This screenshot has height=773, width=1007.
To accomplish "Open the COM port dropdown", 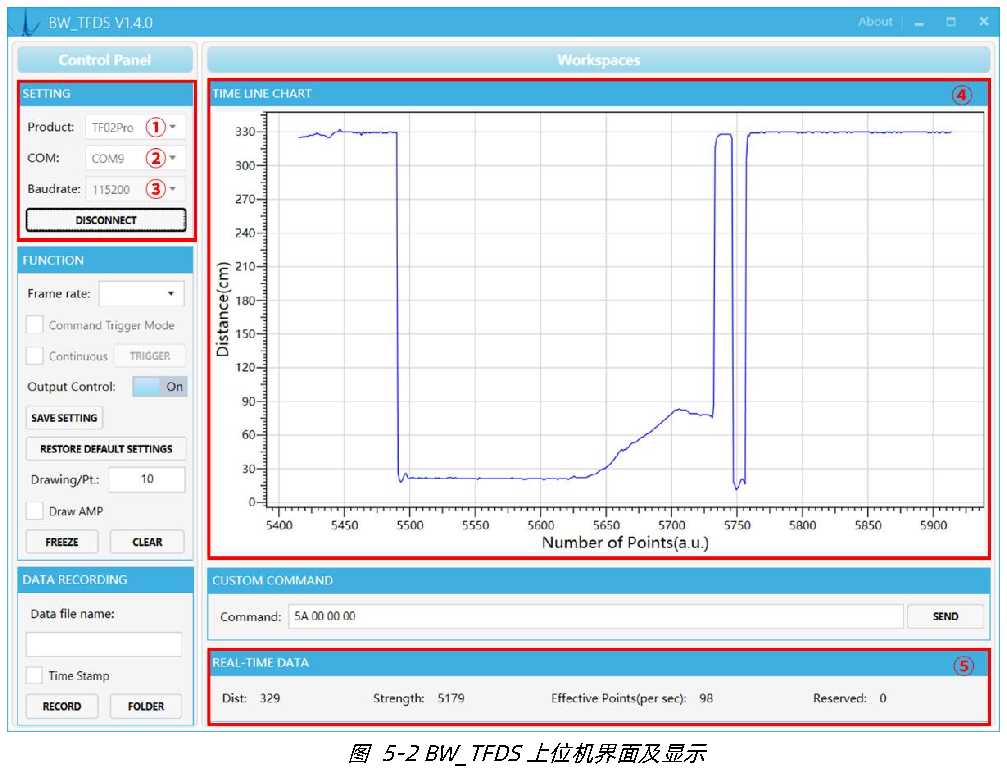I will tap(136, 158).
